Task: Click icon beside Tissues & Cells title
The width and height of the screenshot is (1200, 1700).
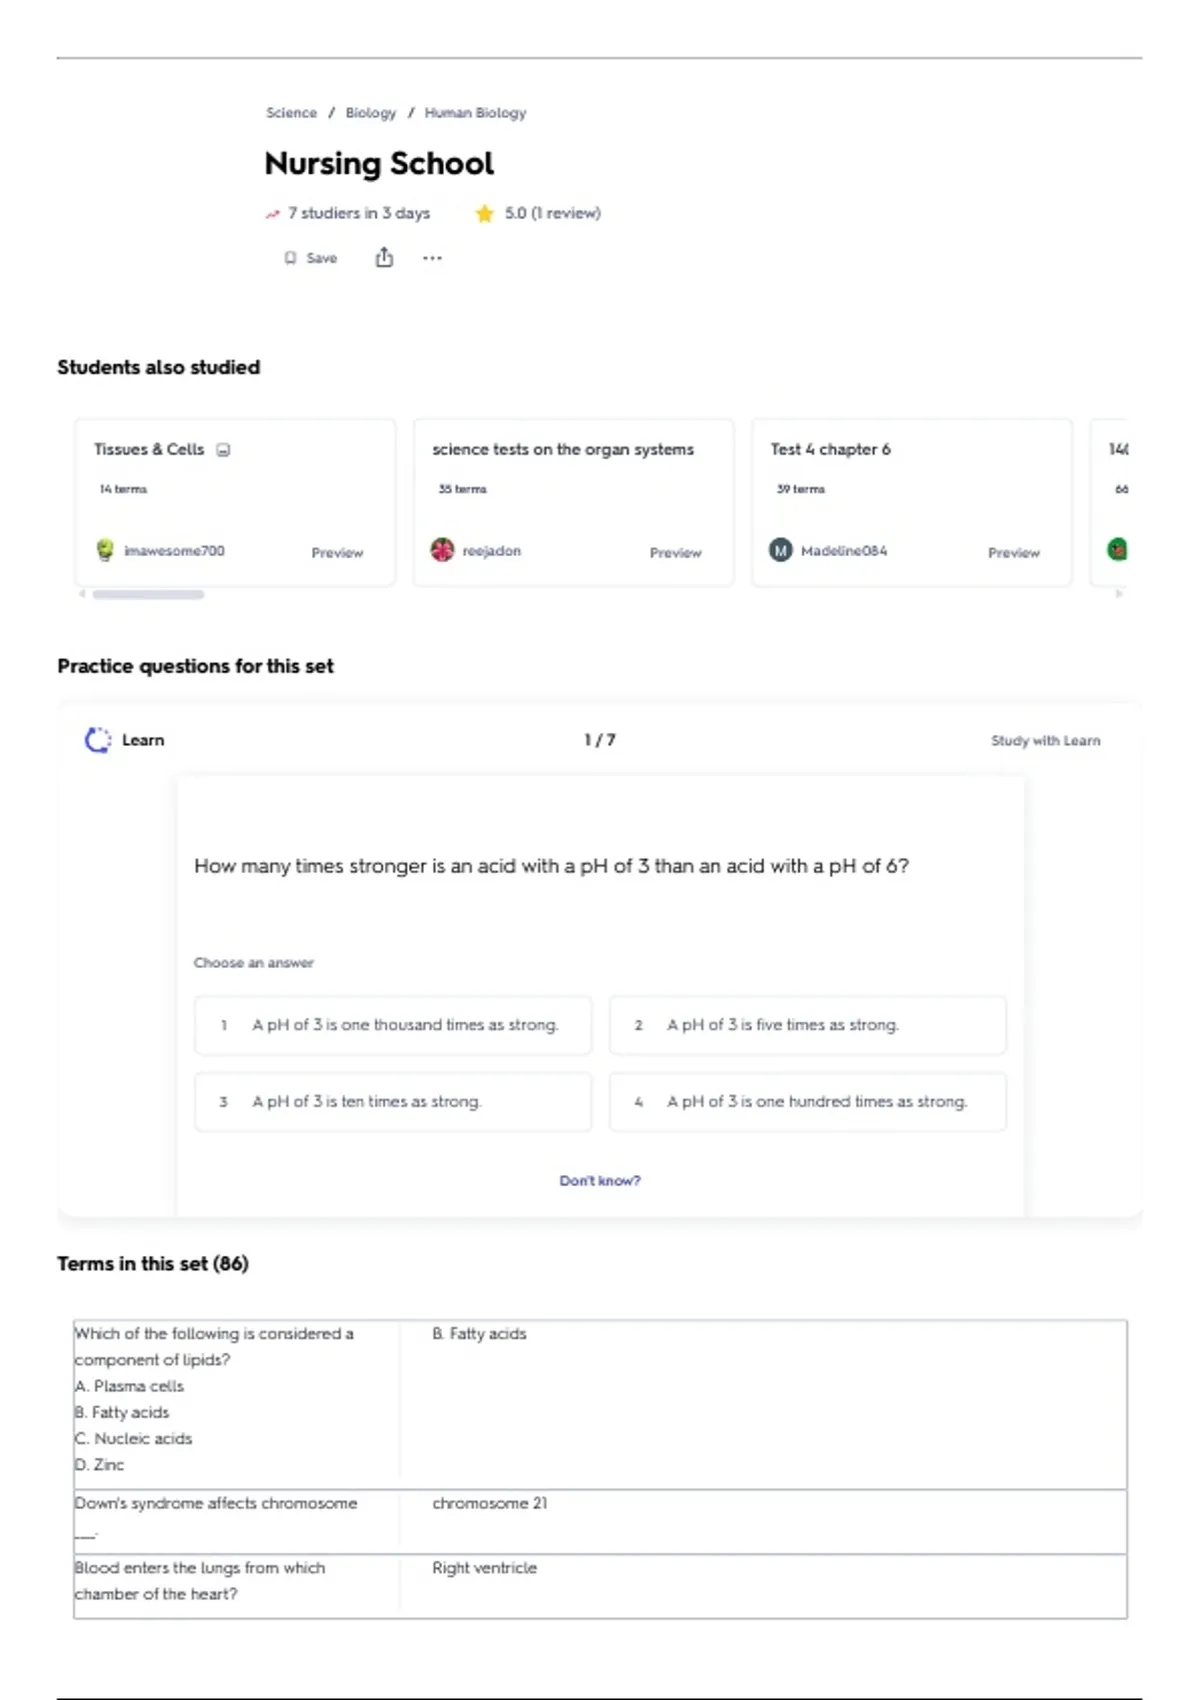Action: tap(224, 450)
